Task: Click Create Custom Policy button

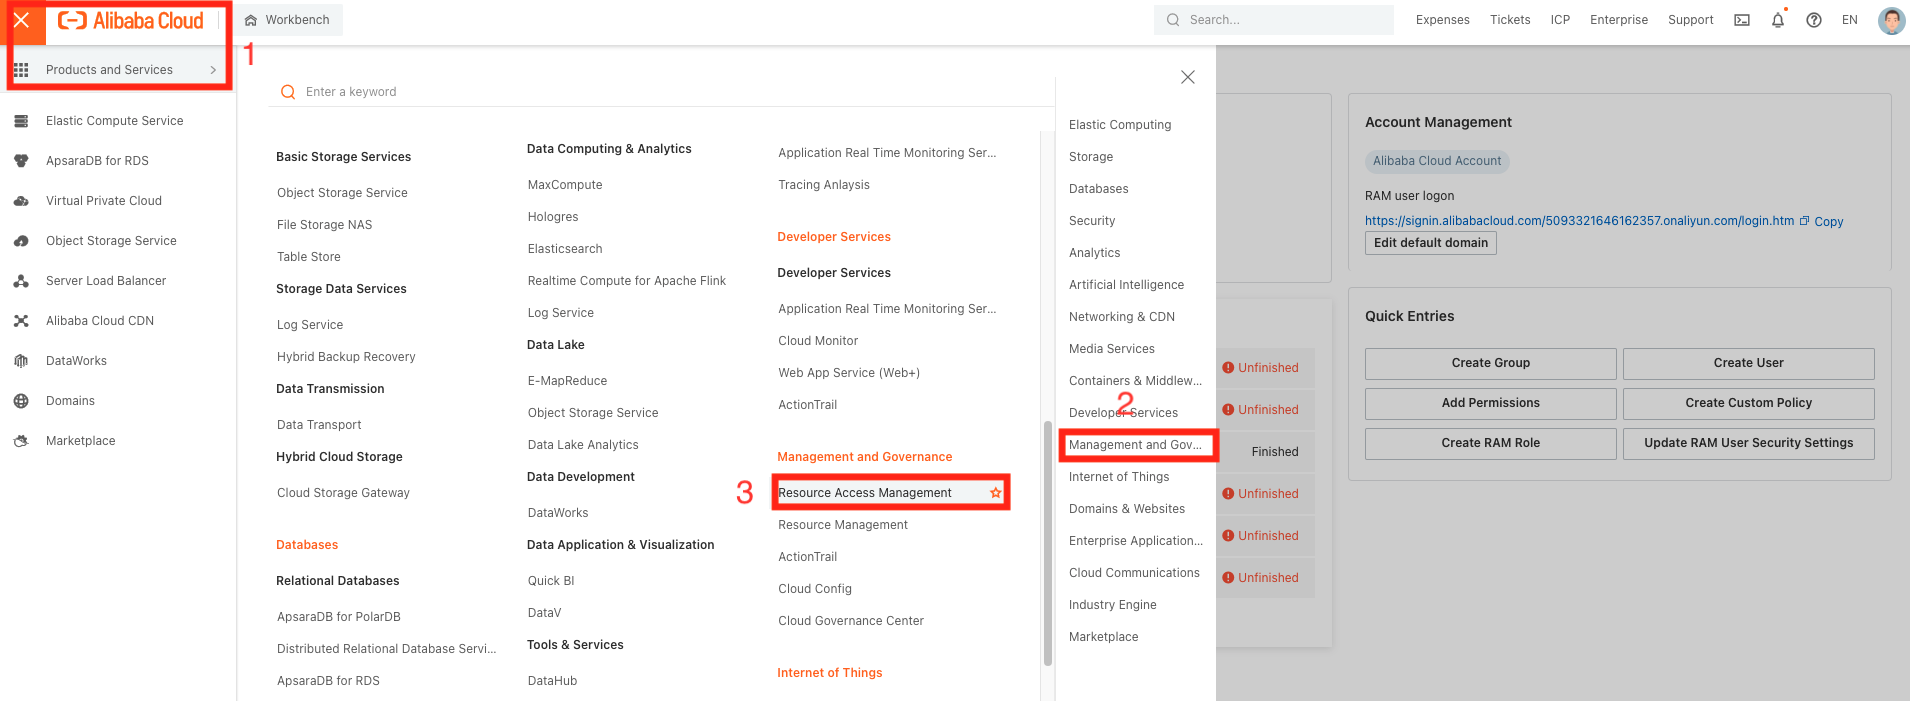Action: [x=1749, y=403]
